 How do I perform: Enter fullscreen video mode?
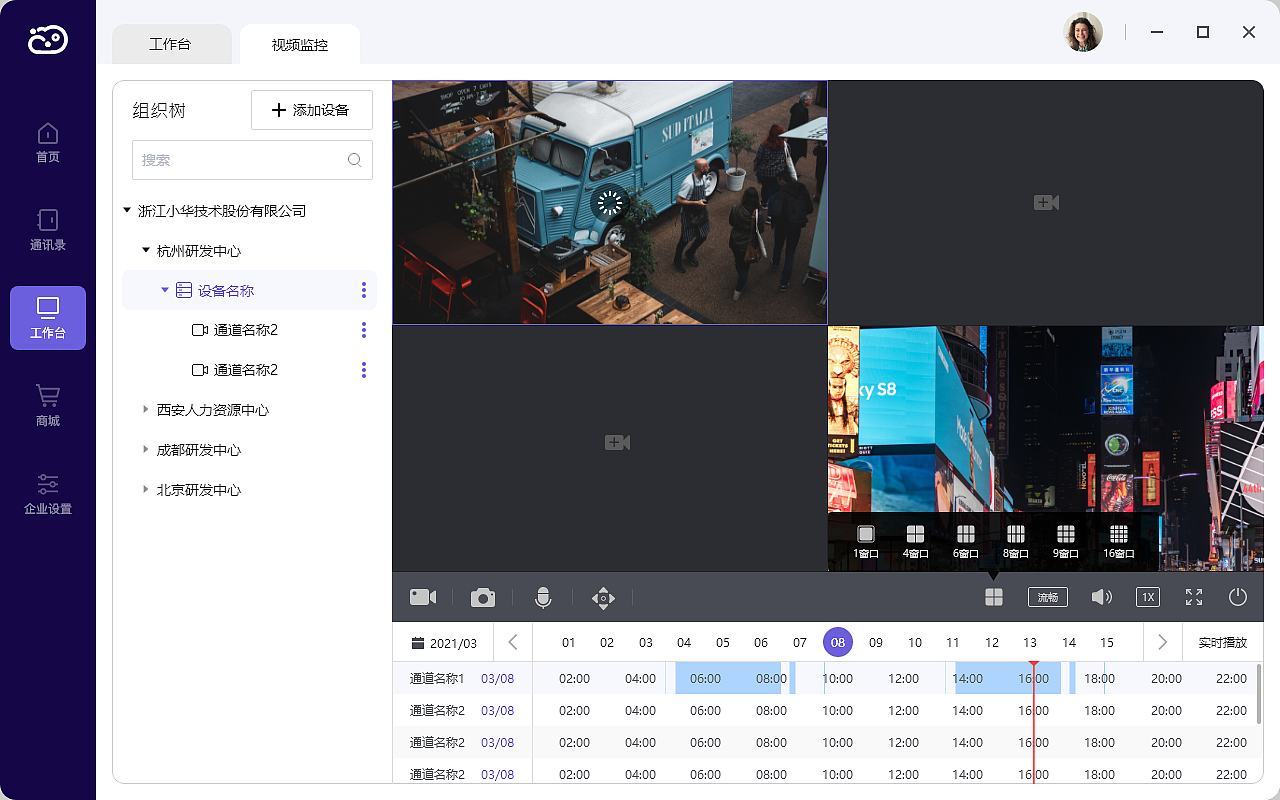pos(1194,597)
